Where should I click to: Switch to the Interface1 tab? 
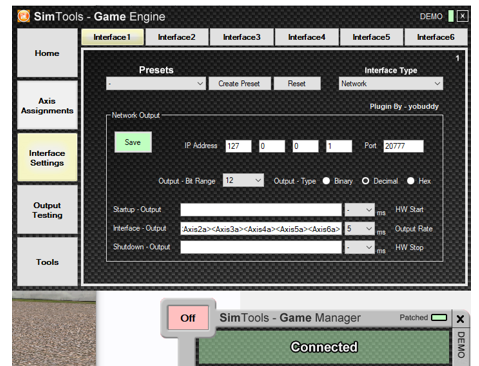(112, 37)
